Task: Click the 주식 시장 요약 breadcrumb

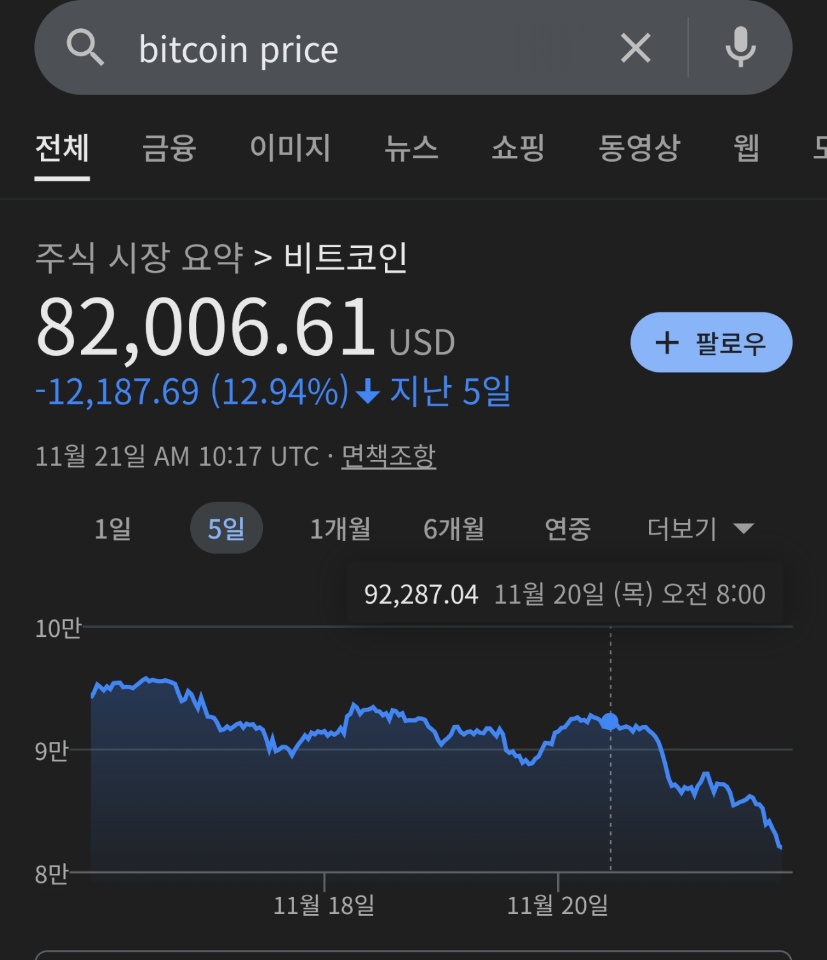Action: [x=139, y=258]
